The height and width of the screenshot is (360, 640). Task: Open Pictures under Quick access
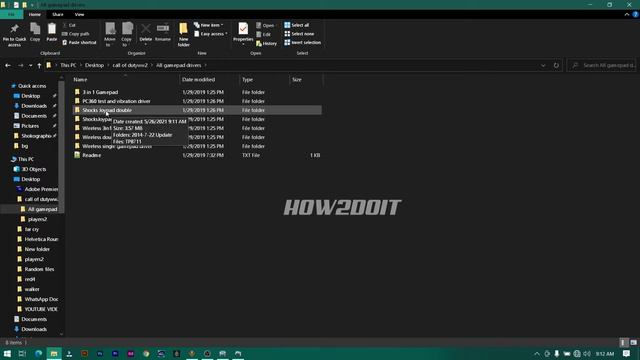pyautogui.click(x=30, y=126)
